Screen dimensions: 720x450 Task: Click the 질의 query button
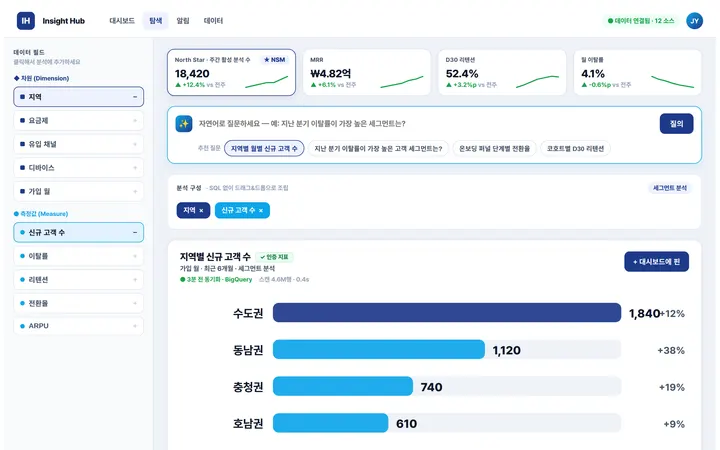tap(676, 124)
